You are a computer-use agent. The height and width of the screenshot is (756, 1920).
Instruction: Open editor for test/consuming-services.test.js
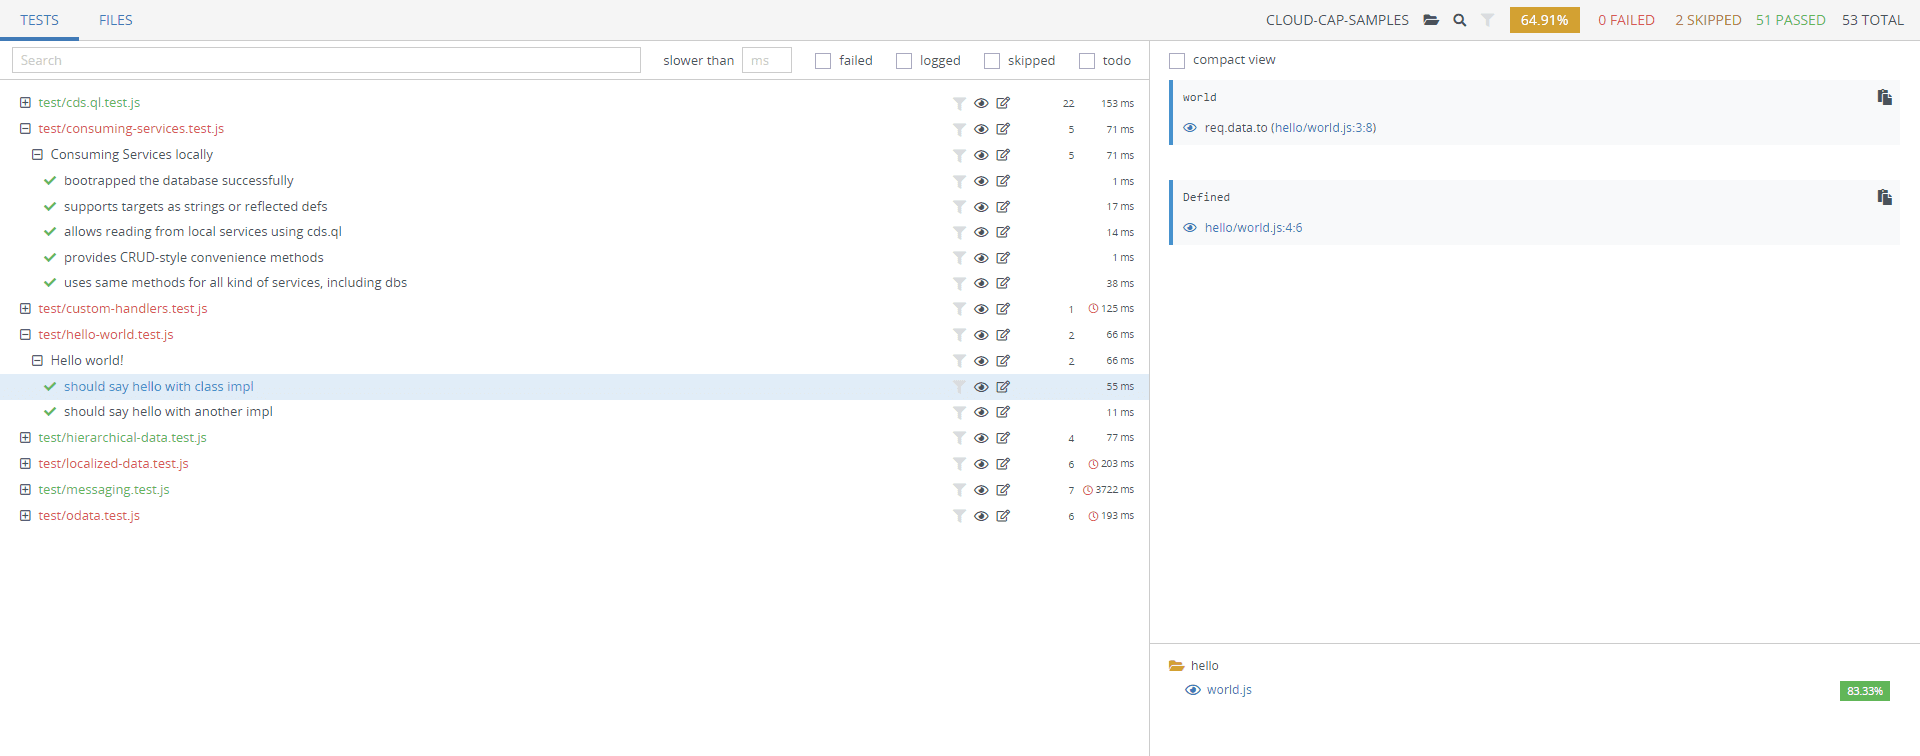(1003, 129)
